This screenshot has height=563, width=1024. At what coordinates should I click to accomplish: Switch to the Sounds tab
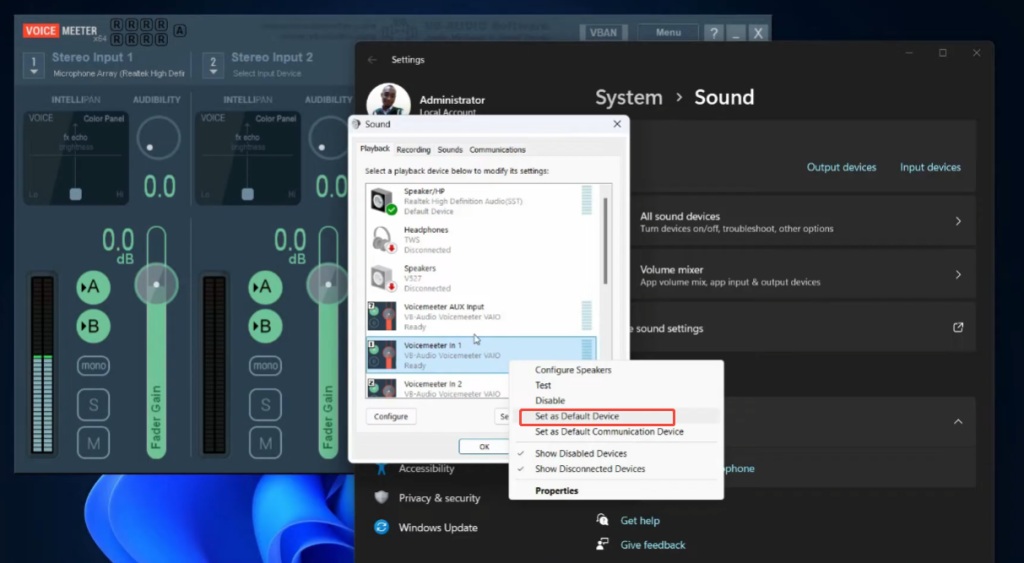450,150
